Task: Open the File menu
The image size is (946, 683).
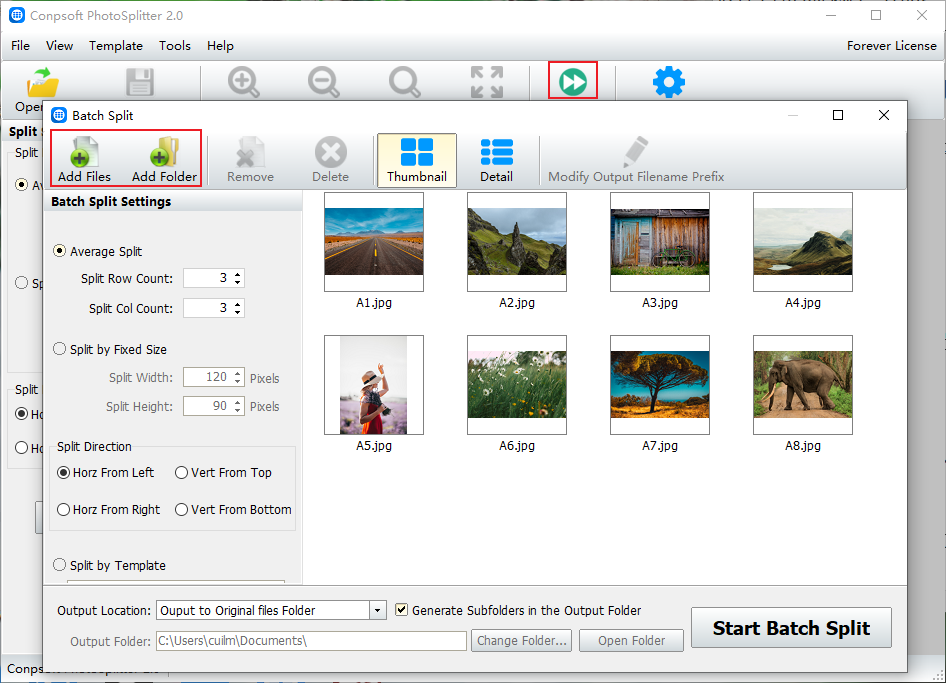Action: tap(21, 46)
